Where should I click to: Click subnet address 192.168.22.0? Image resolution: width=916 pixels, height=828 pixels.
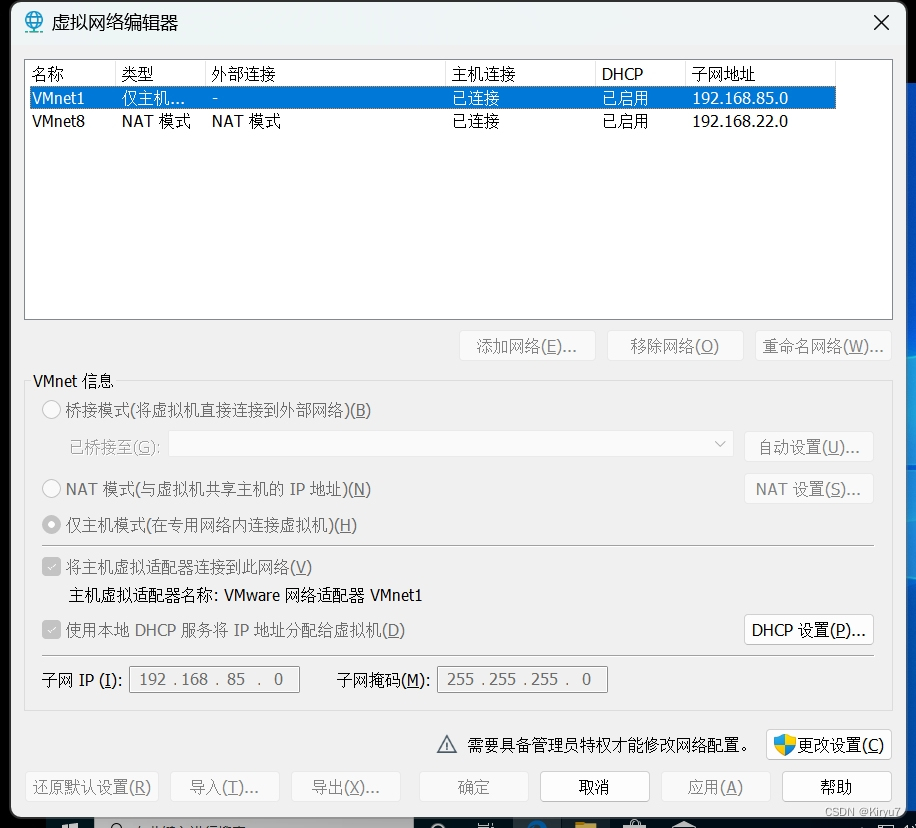click(x=740, y=121)
